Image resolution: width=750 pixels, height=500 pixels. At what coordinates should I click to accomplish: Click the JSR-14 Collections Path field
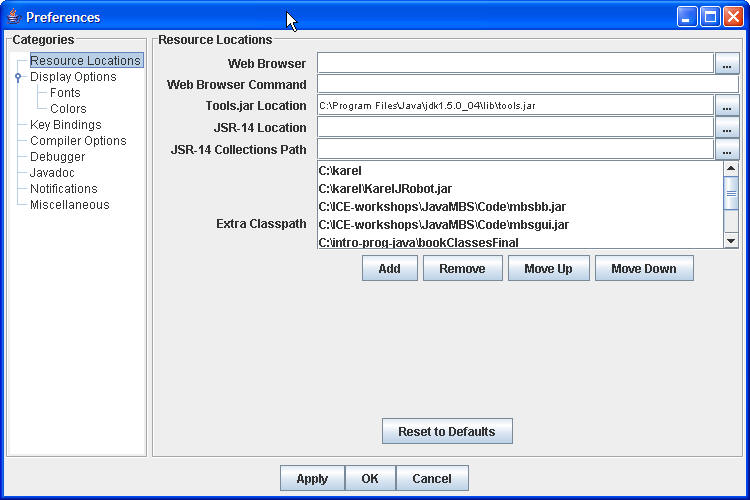(x=516, y=149)
